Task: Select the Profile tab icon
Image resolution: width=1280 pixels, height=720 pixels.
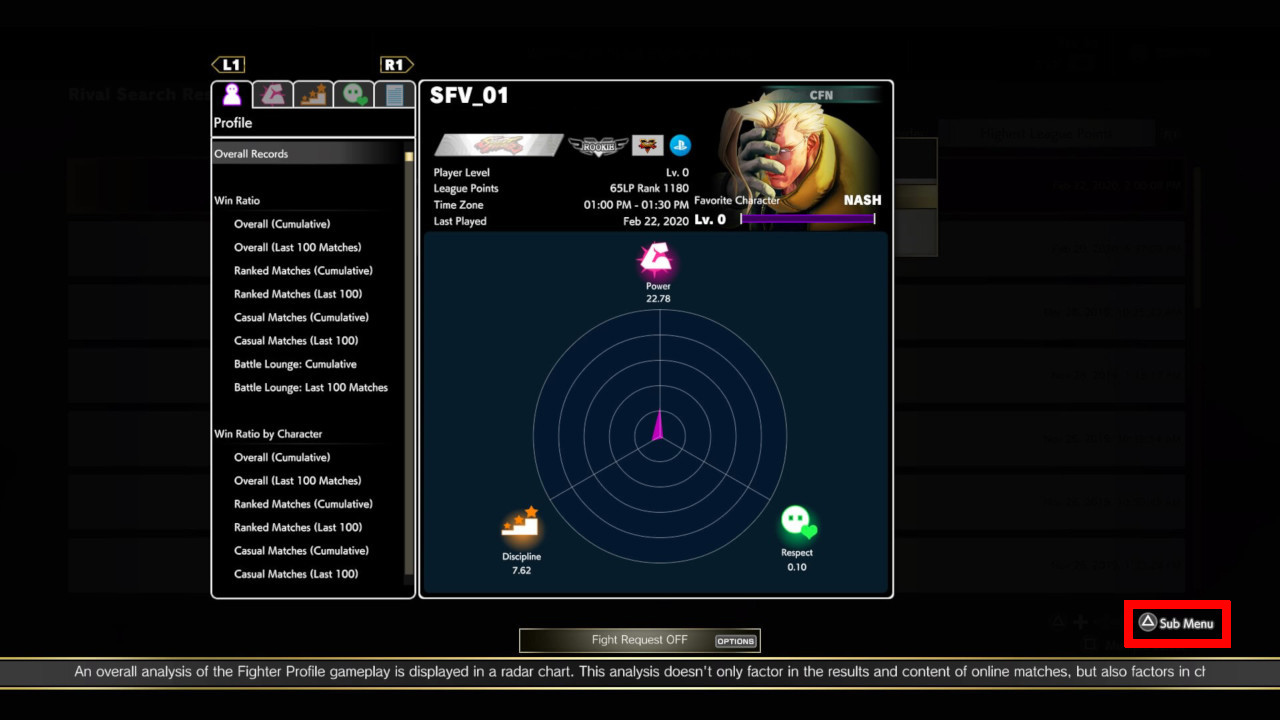Action: click(232, 94)
